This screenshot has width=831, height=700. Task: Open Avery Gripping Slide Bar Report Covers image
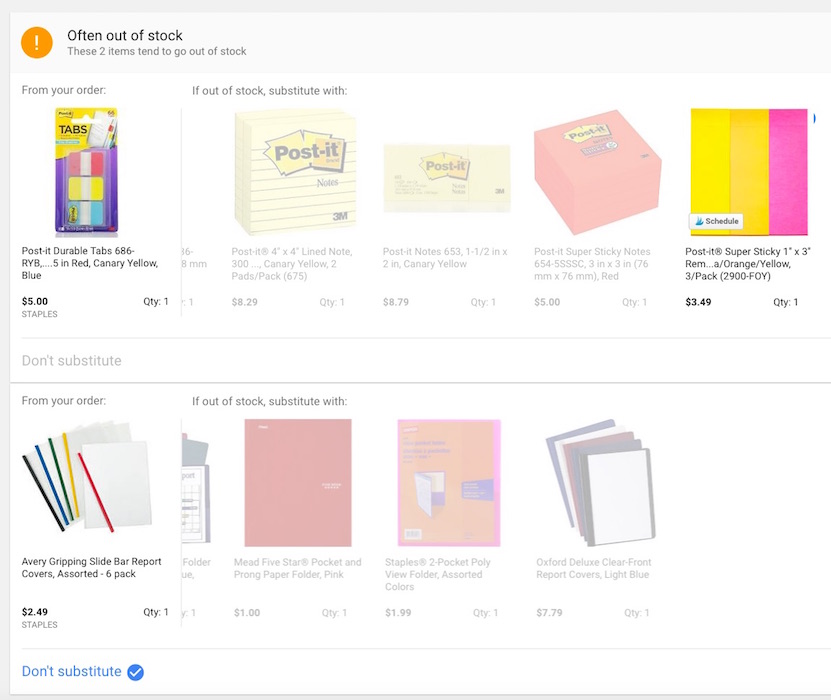pyautogui.click(x=87, y=477)
